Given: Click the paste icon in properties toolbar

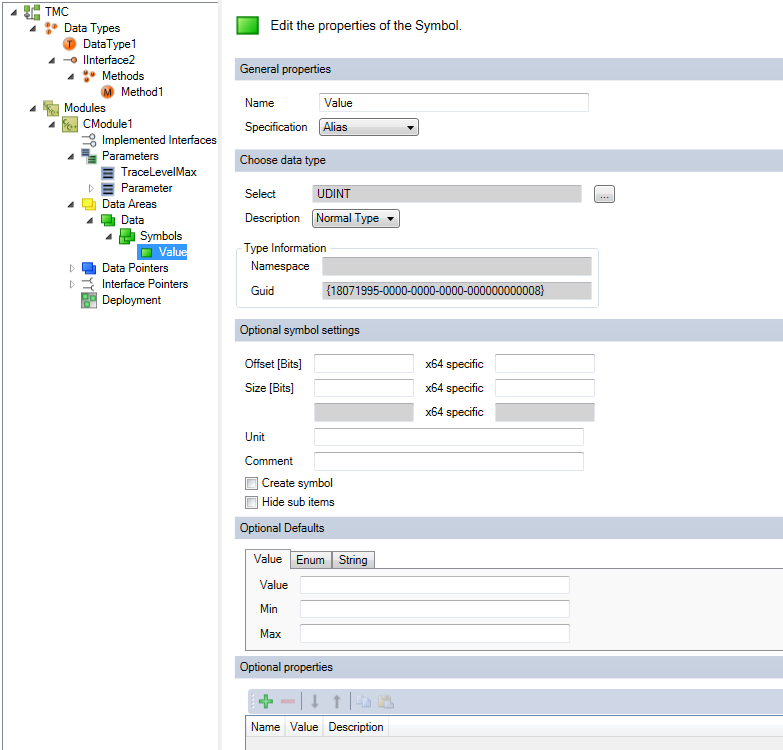Looking at the screenshot, I should (x=386, y=702).
